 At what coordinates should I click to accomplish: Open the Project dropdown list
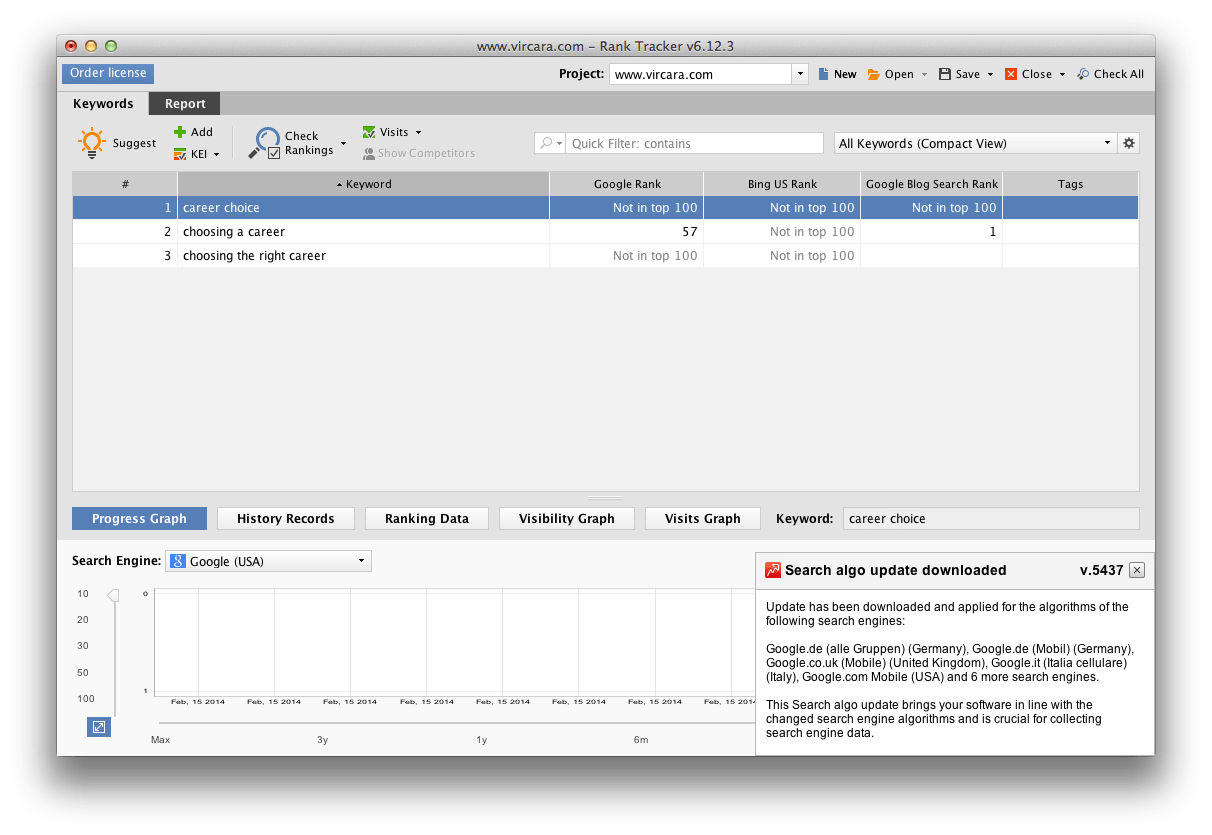[800, 74]
